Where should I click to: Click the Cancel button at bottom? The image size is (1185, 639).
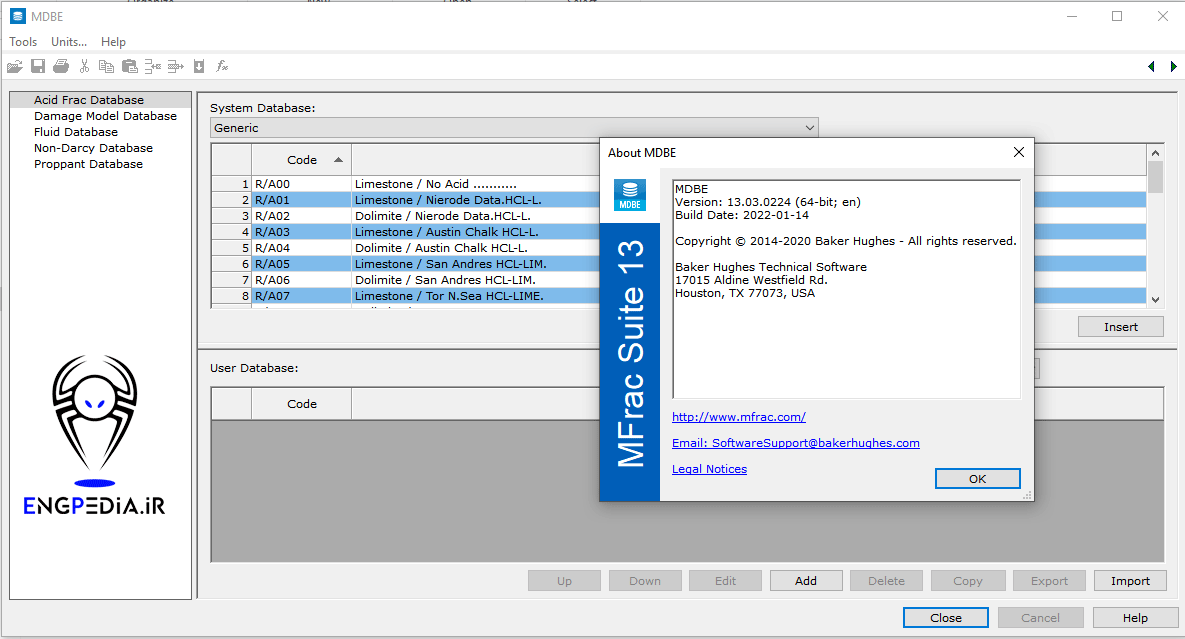[x=1041, y=618]
